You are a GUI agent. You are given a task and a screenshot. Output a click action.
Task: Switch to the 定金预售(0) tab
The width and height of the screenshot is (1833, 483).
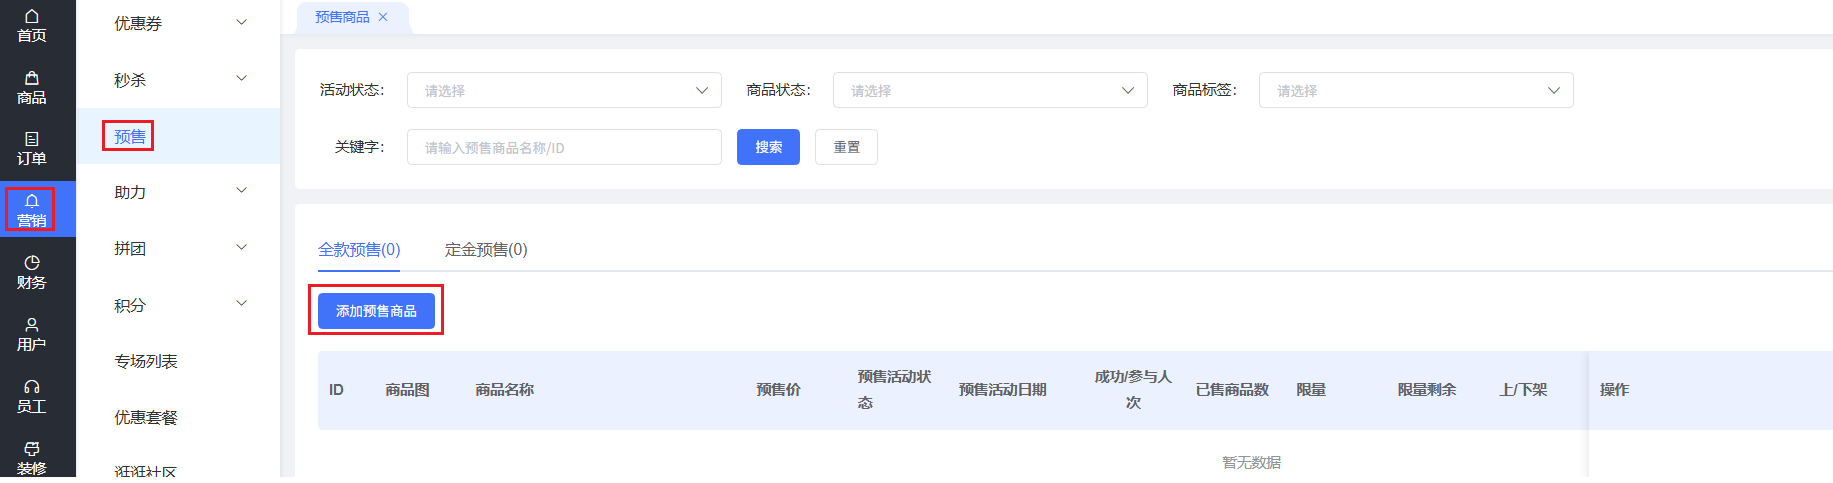486,250
